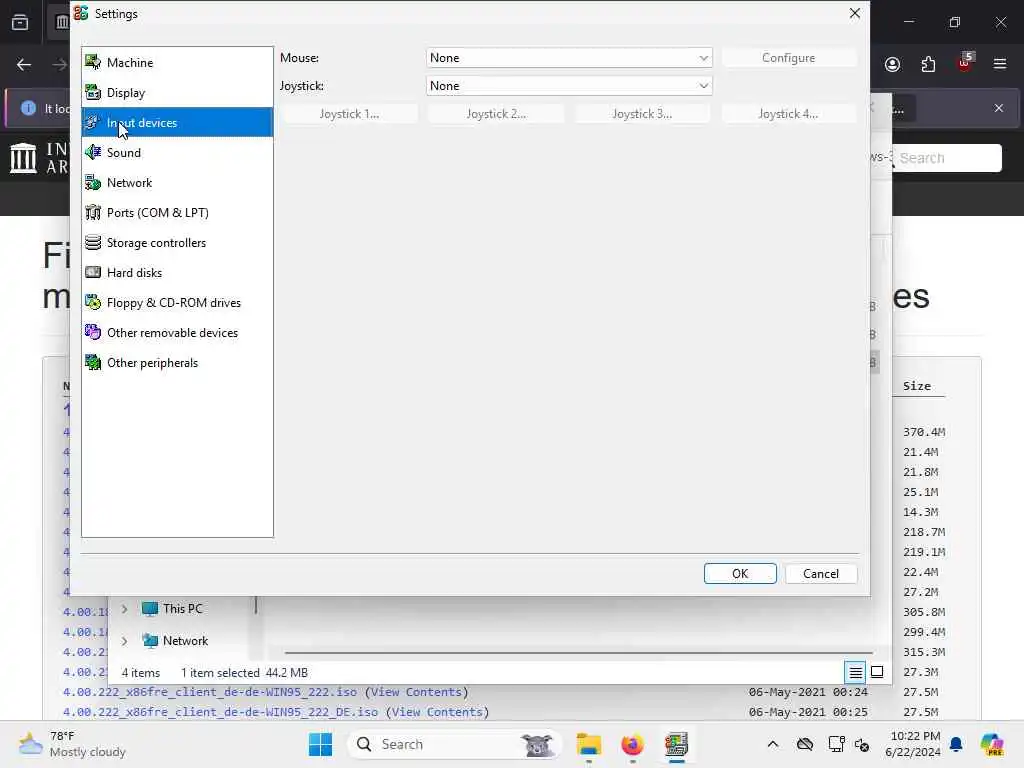This screenshot has height=768, width=1024.
Task: Open the Sound settings category
Action: pyautogui.click(x=177, y=153)
